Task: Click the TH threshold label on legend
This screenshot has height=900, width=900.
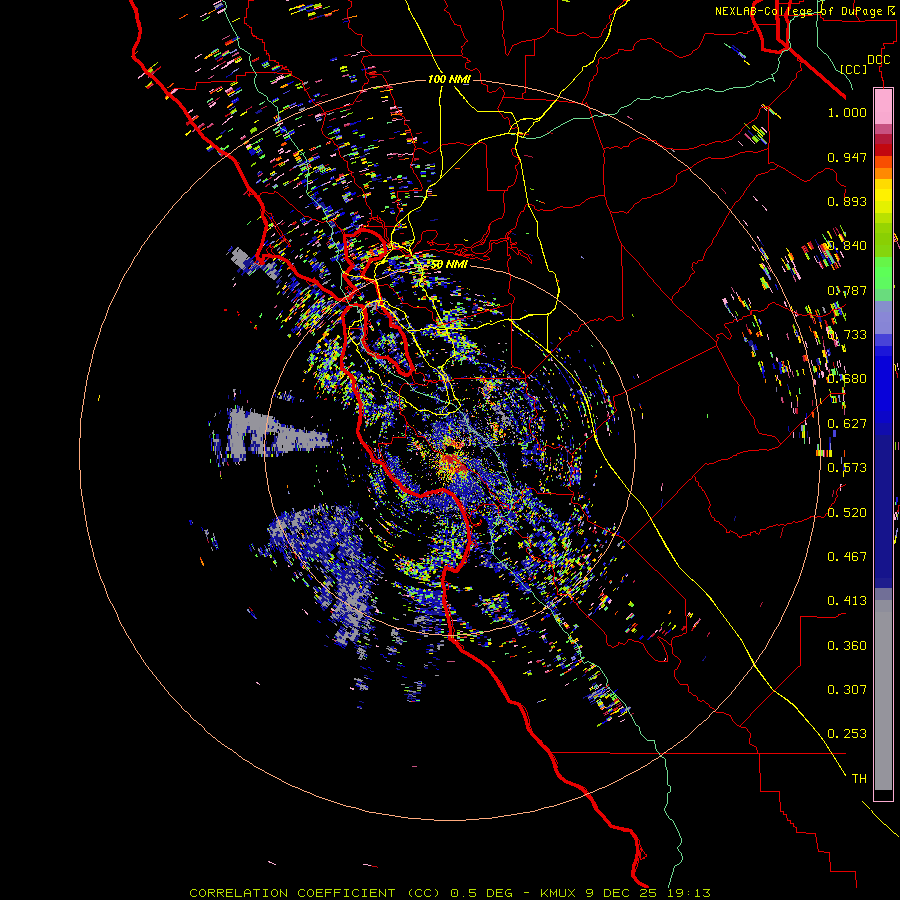Action: pyautogui.click(x=859, y=779)
